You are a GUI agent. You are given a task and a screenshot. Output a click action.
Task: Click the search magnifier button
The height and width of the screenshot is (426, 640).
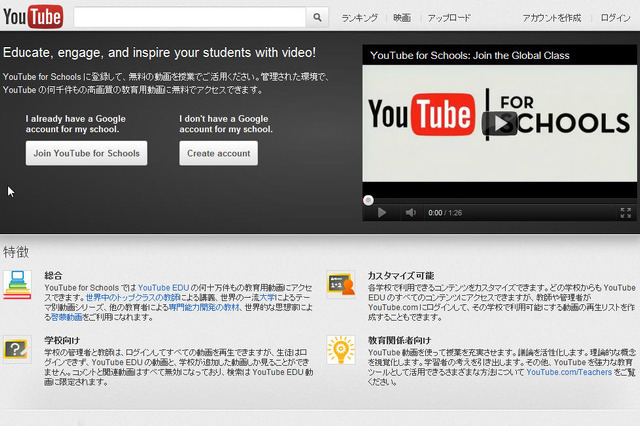[x=317, y=17]
